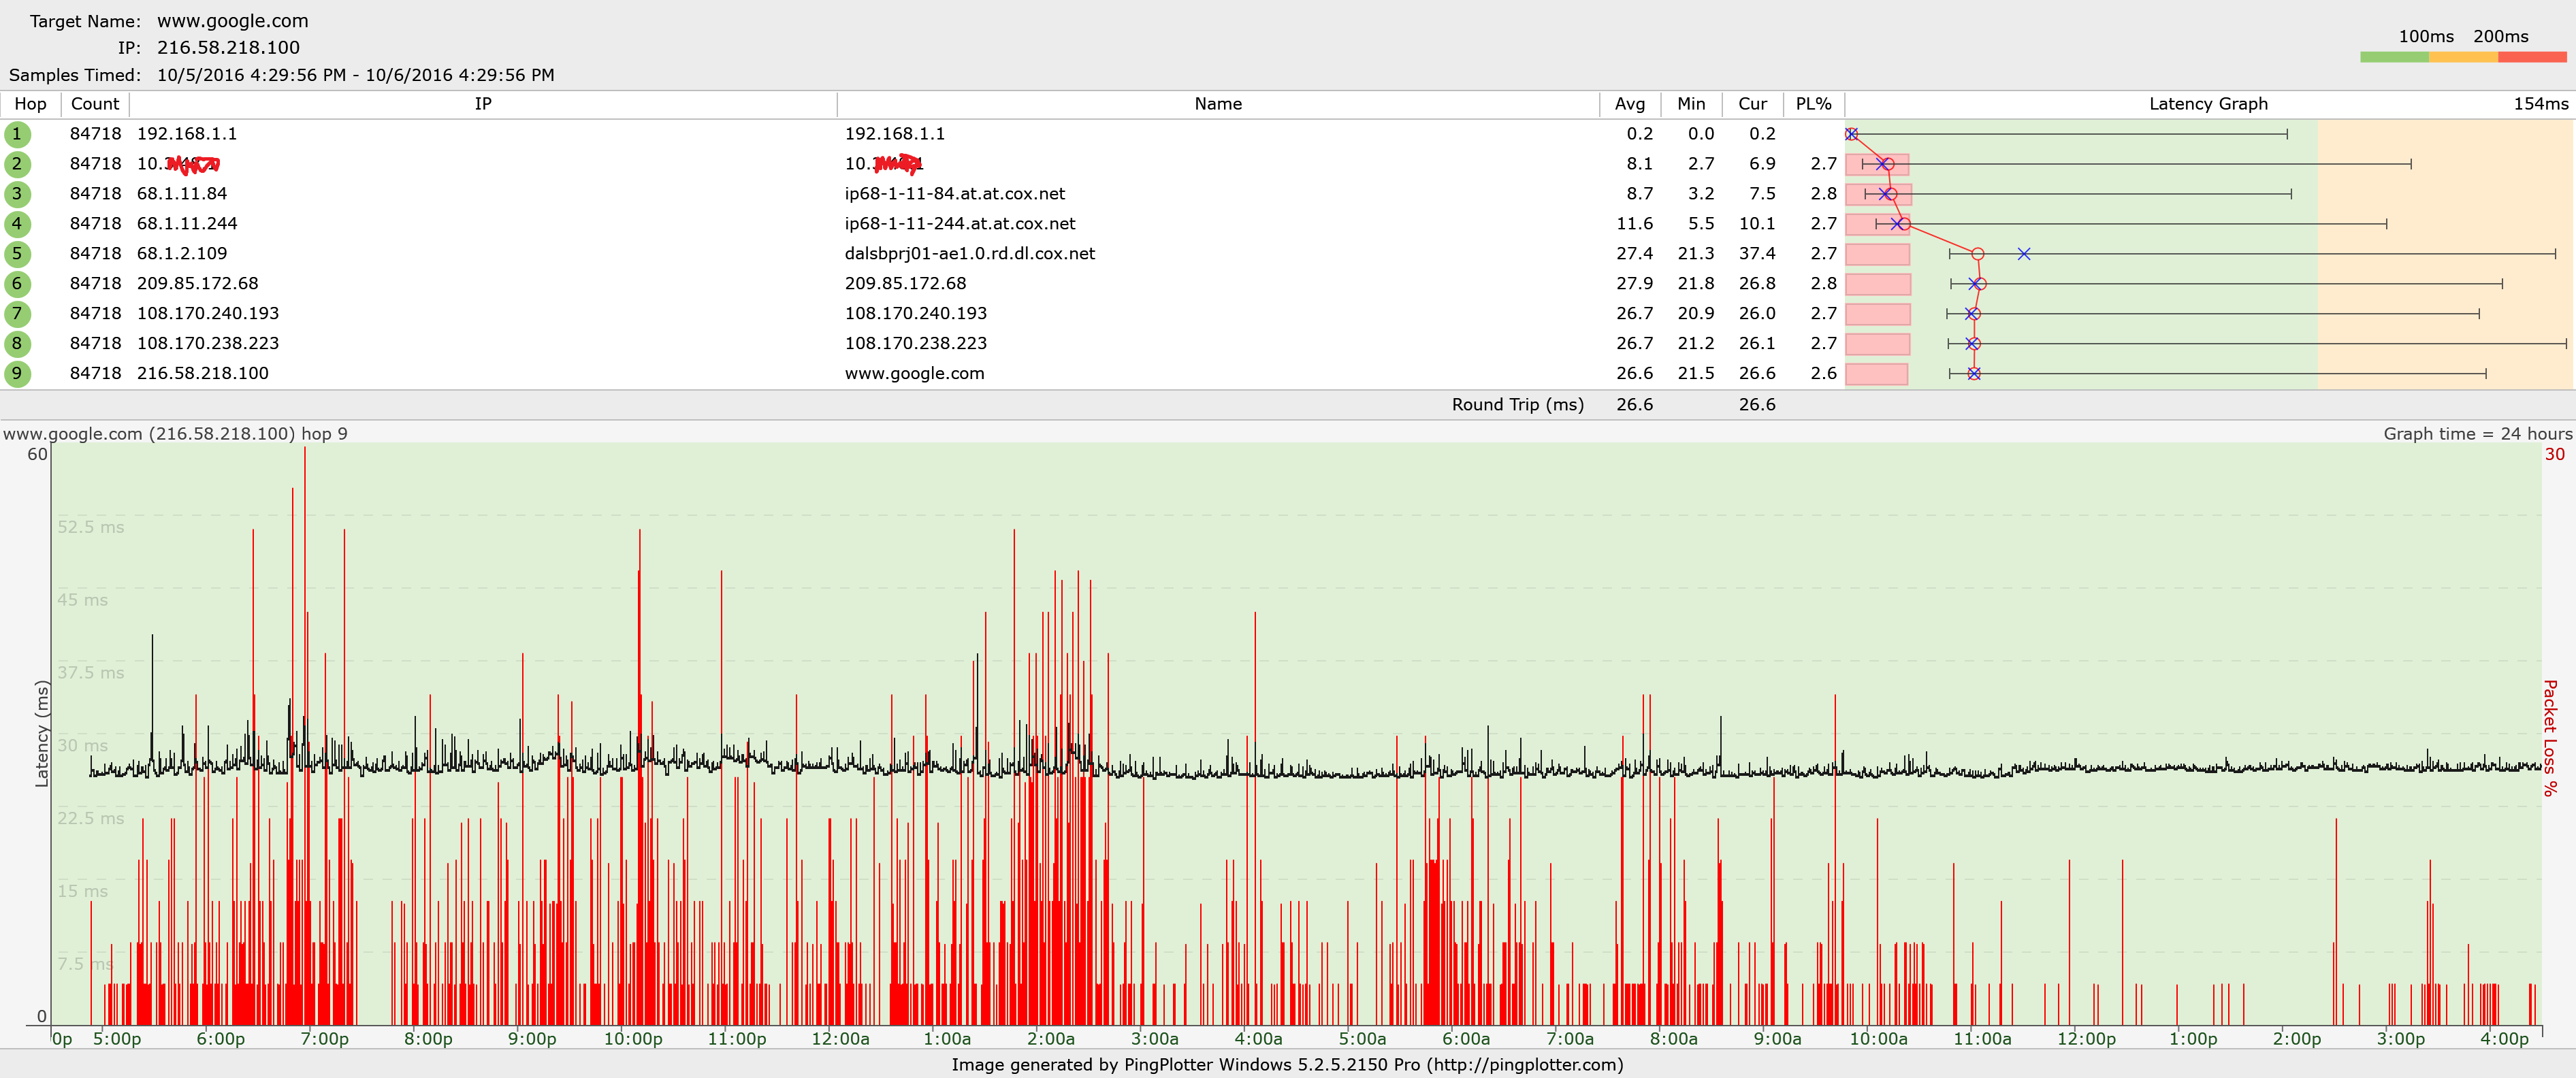Click the PingPlotter image credit footer text

[x=1287, y=1065]
